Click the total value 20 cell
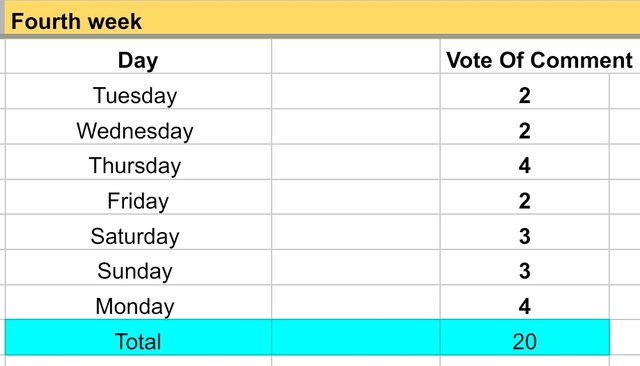This screenshot has width=640, height=366. point(525,337)
